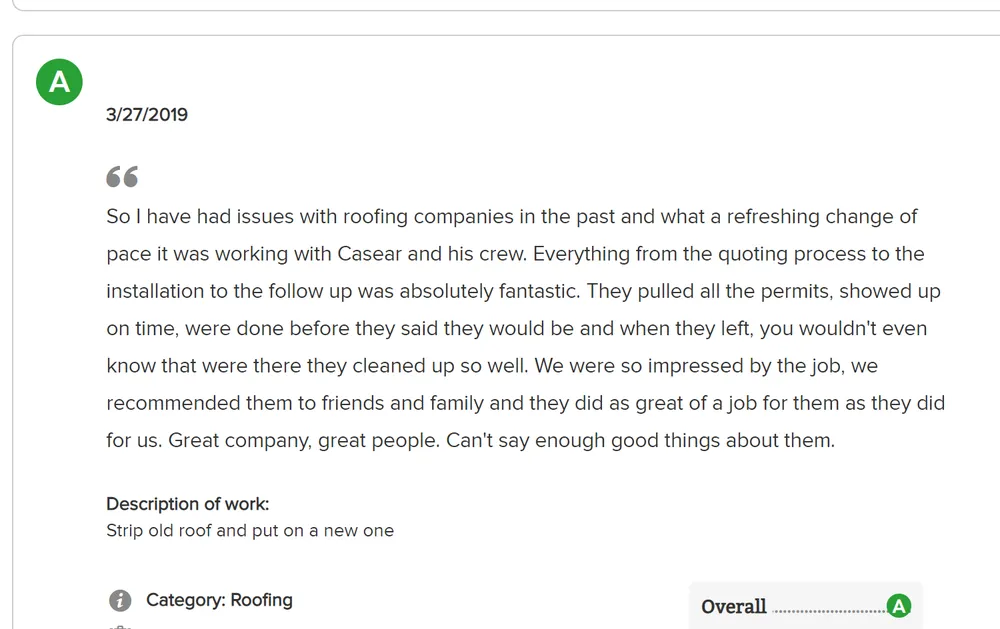1000x629 pixels.
Task: Click the partially visible icon below the info icon
Action: pyautogui.click(x=120, y=625)
